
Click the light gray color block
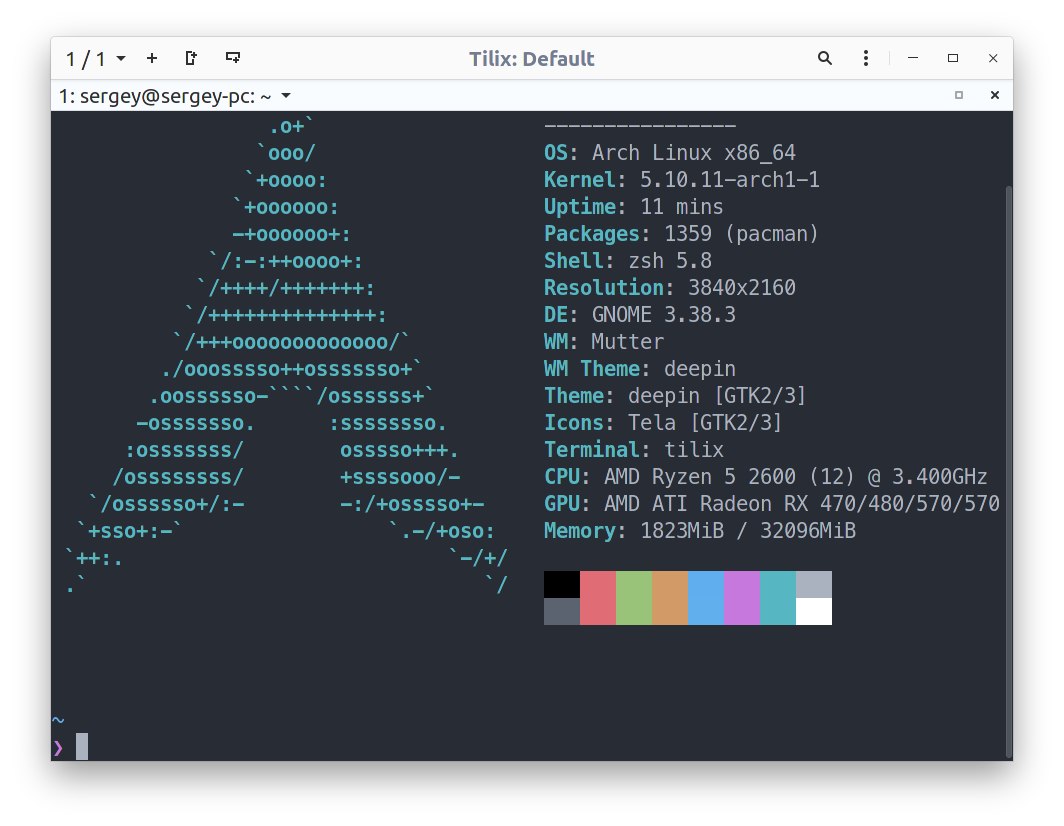coord(814,584)
